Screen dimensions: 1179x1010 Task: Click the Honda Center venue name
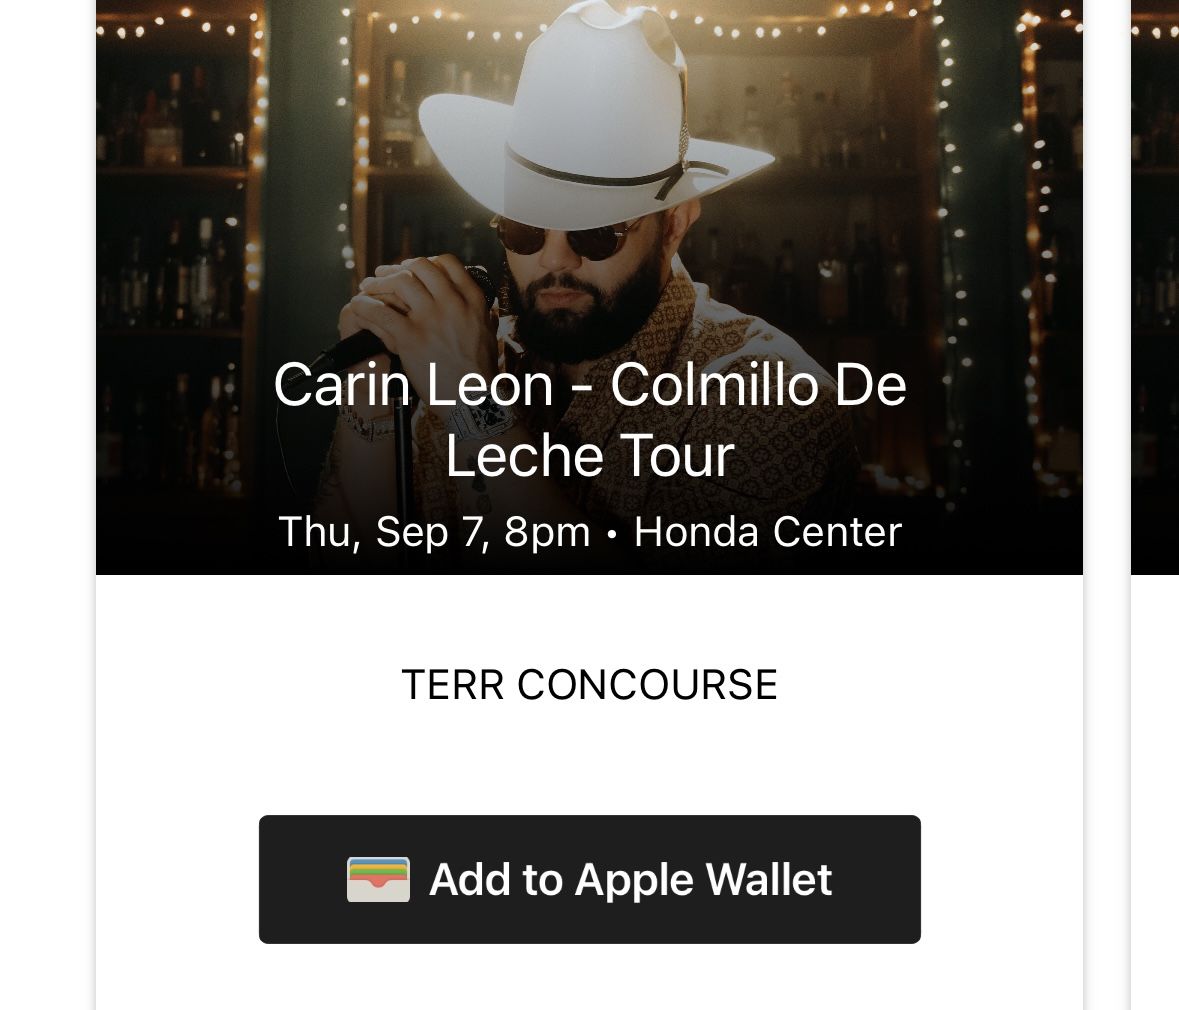click(x=768, y=532)
